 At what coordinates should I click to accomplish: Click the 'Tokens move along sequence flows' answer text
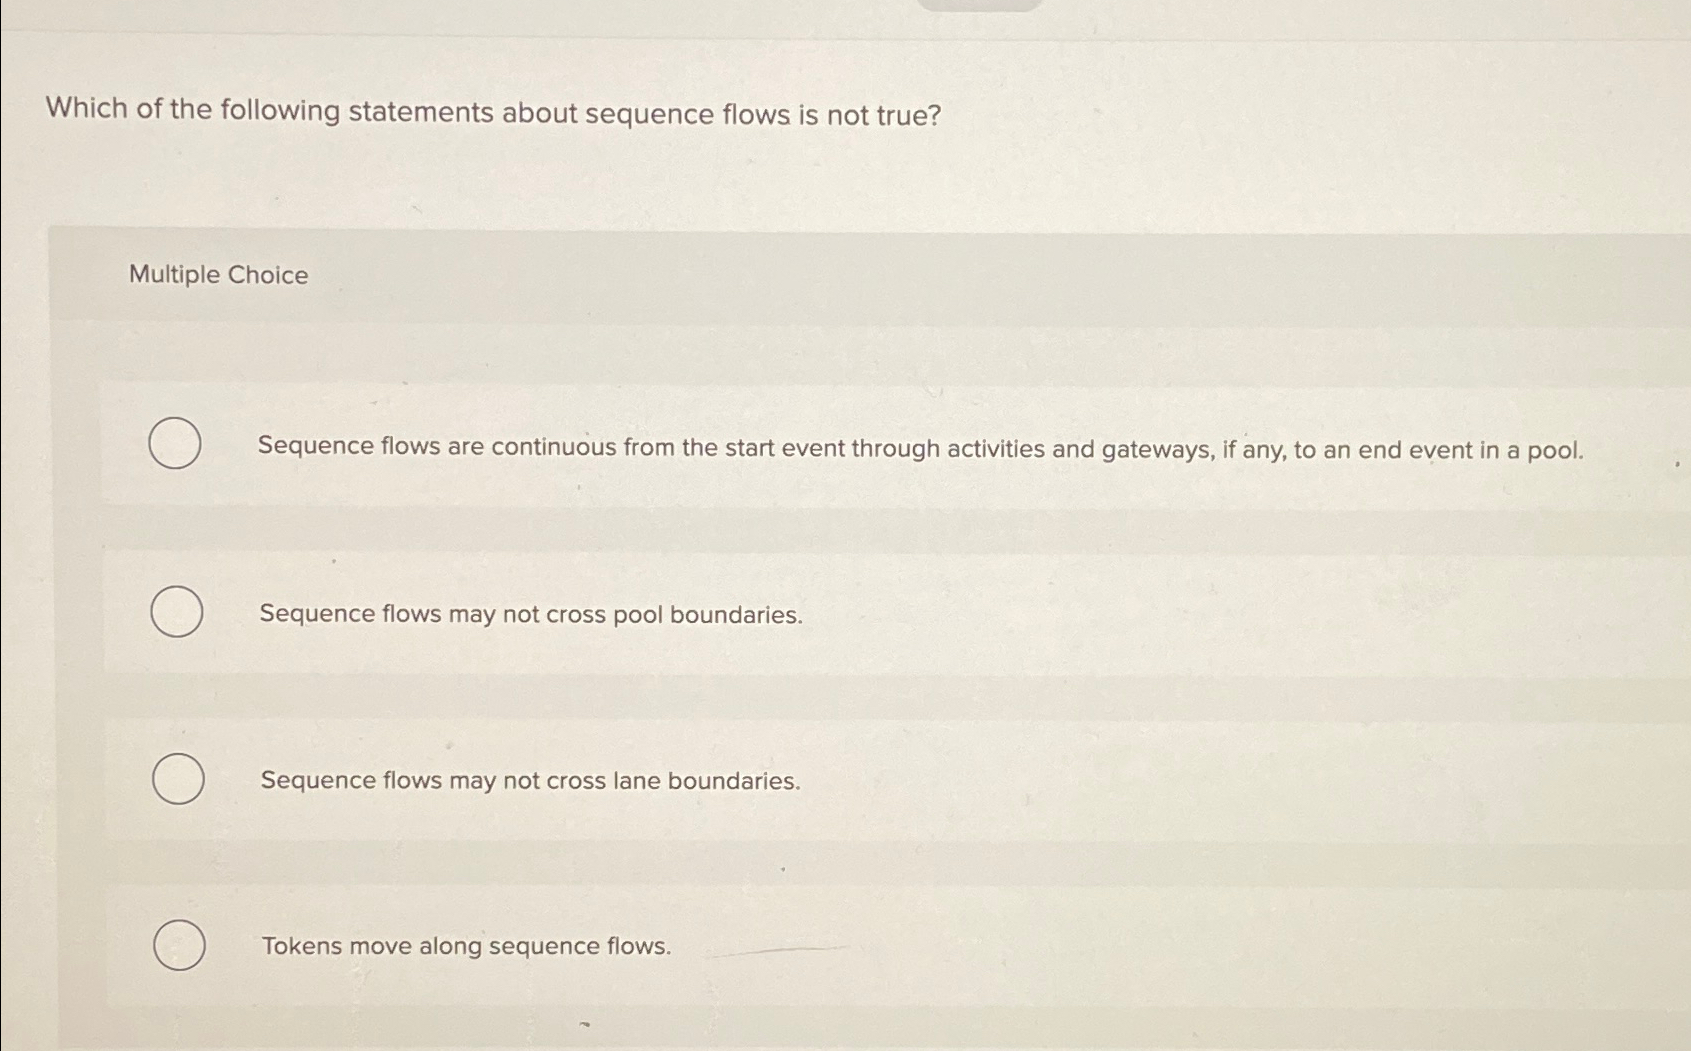(x=465, y=946)
